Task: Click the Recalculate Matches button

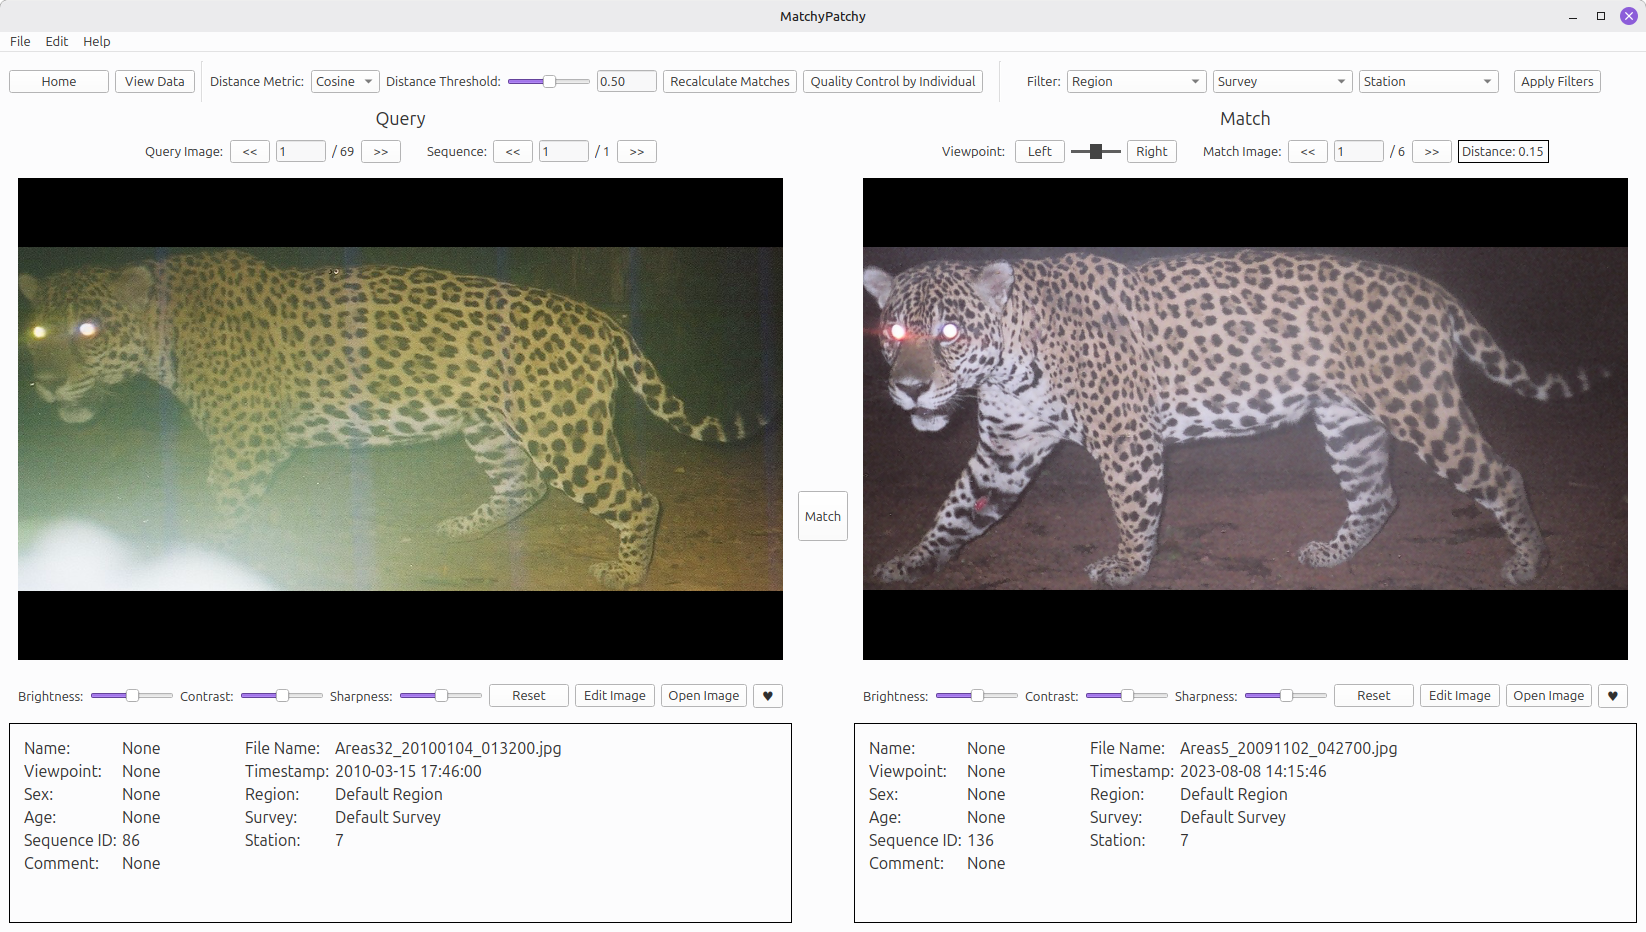Action: click(730, 82)
